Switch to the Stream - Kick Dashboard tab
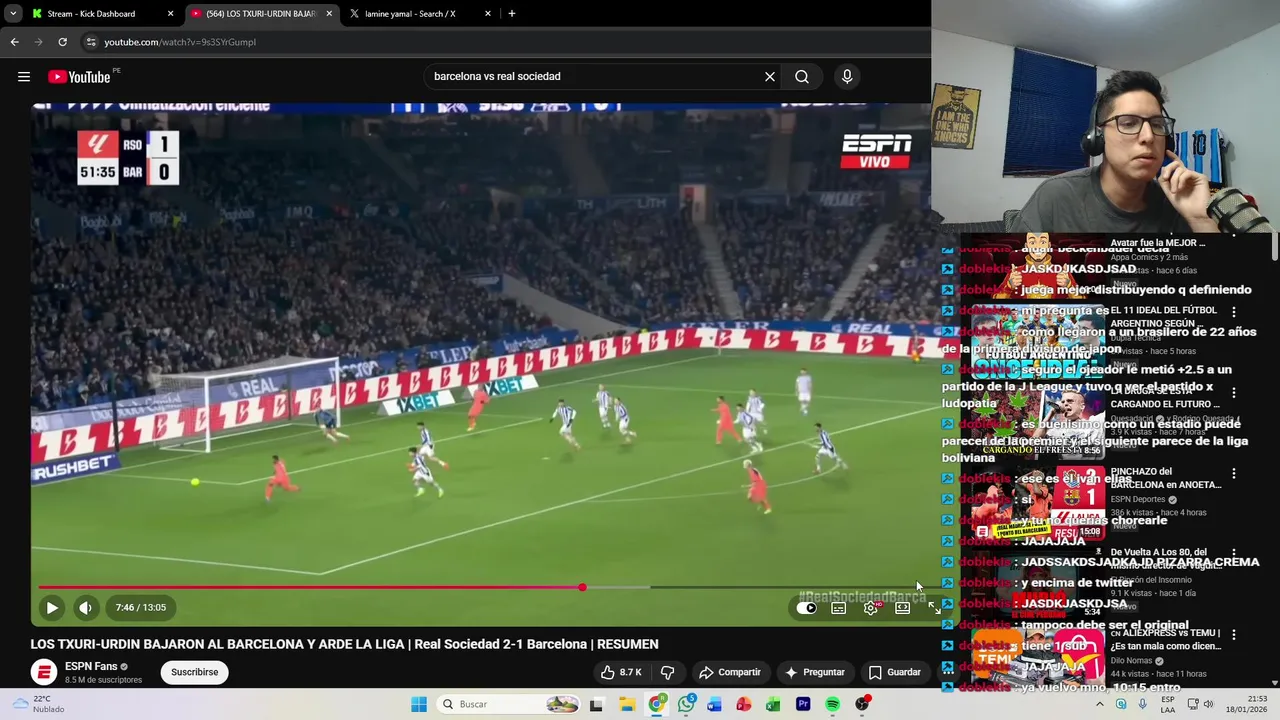The height and width of the screenshot is (720, 1280). tap(90, 14)
